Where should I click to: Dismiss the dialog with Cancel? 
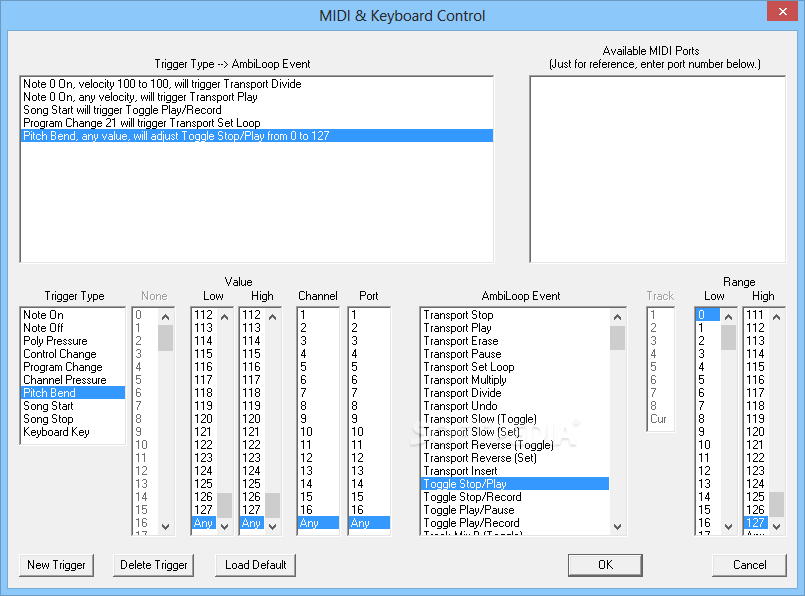(750, 565)
